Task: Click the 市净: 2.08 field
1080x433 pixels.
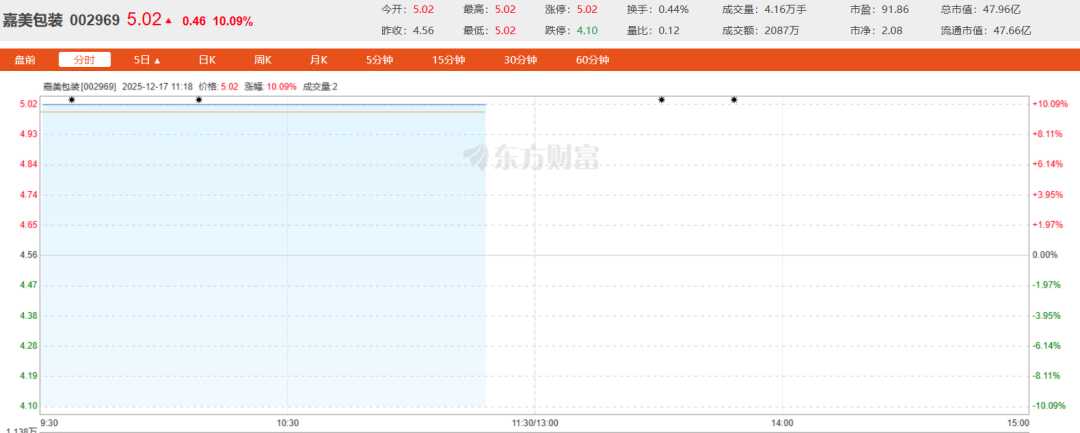Action: coord(877,30)
